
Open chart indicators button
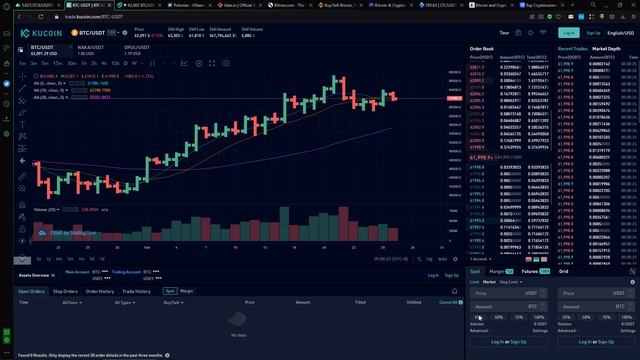184,63
